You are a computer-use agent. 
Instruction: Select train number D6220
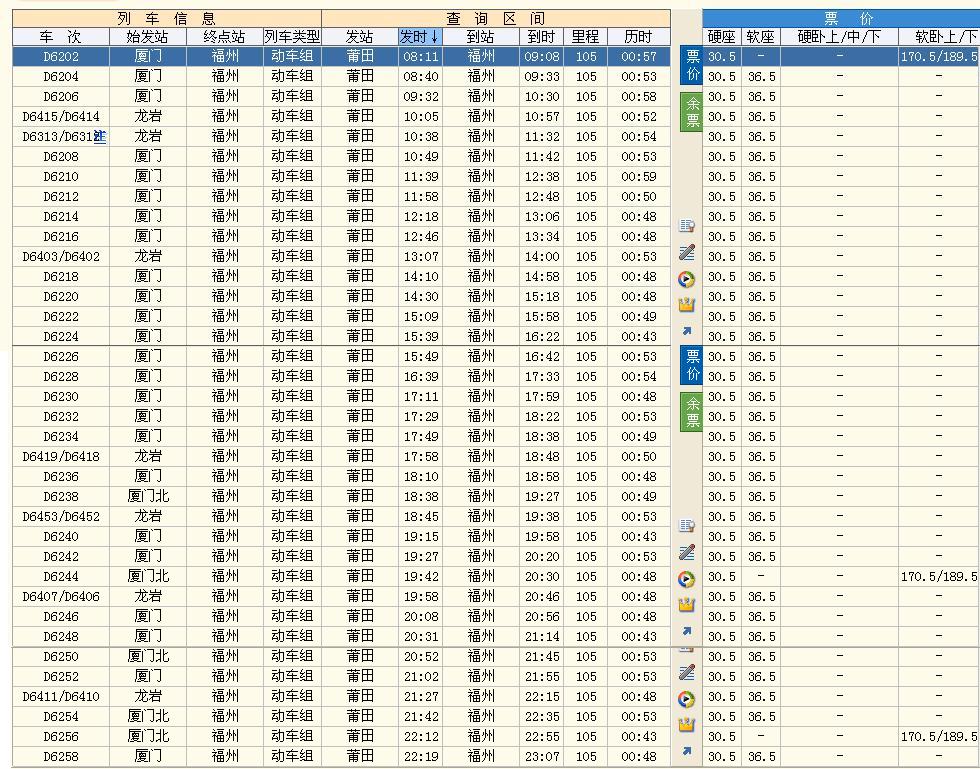point(61,297)
